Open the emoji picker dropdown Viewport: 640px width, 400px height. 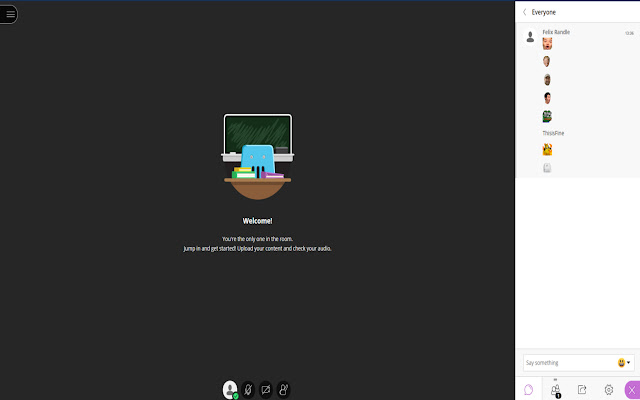(624, 362)
